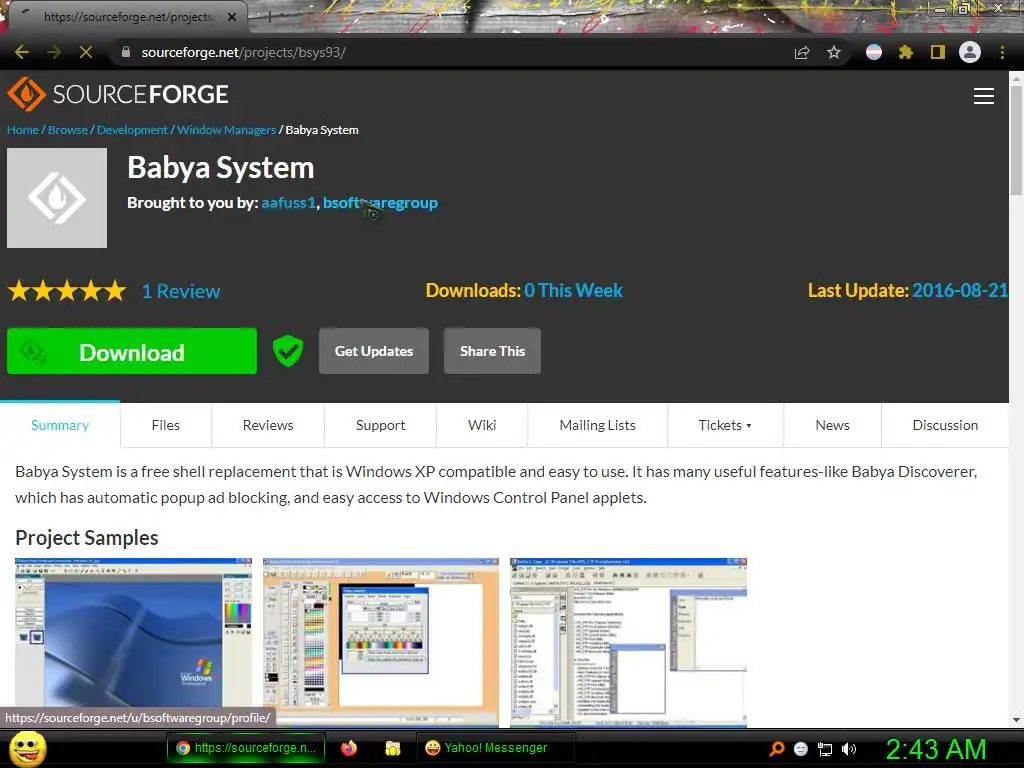
Task: Switch to the Reviews tab
Action: point(268,425)
